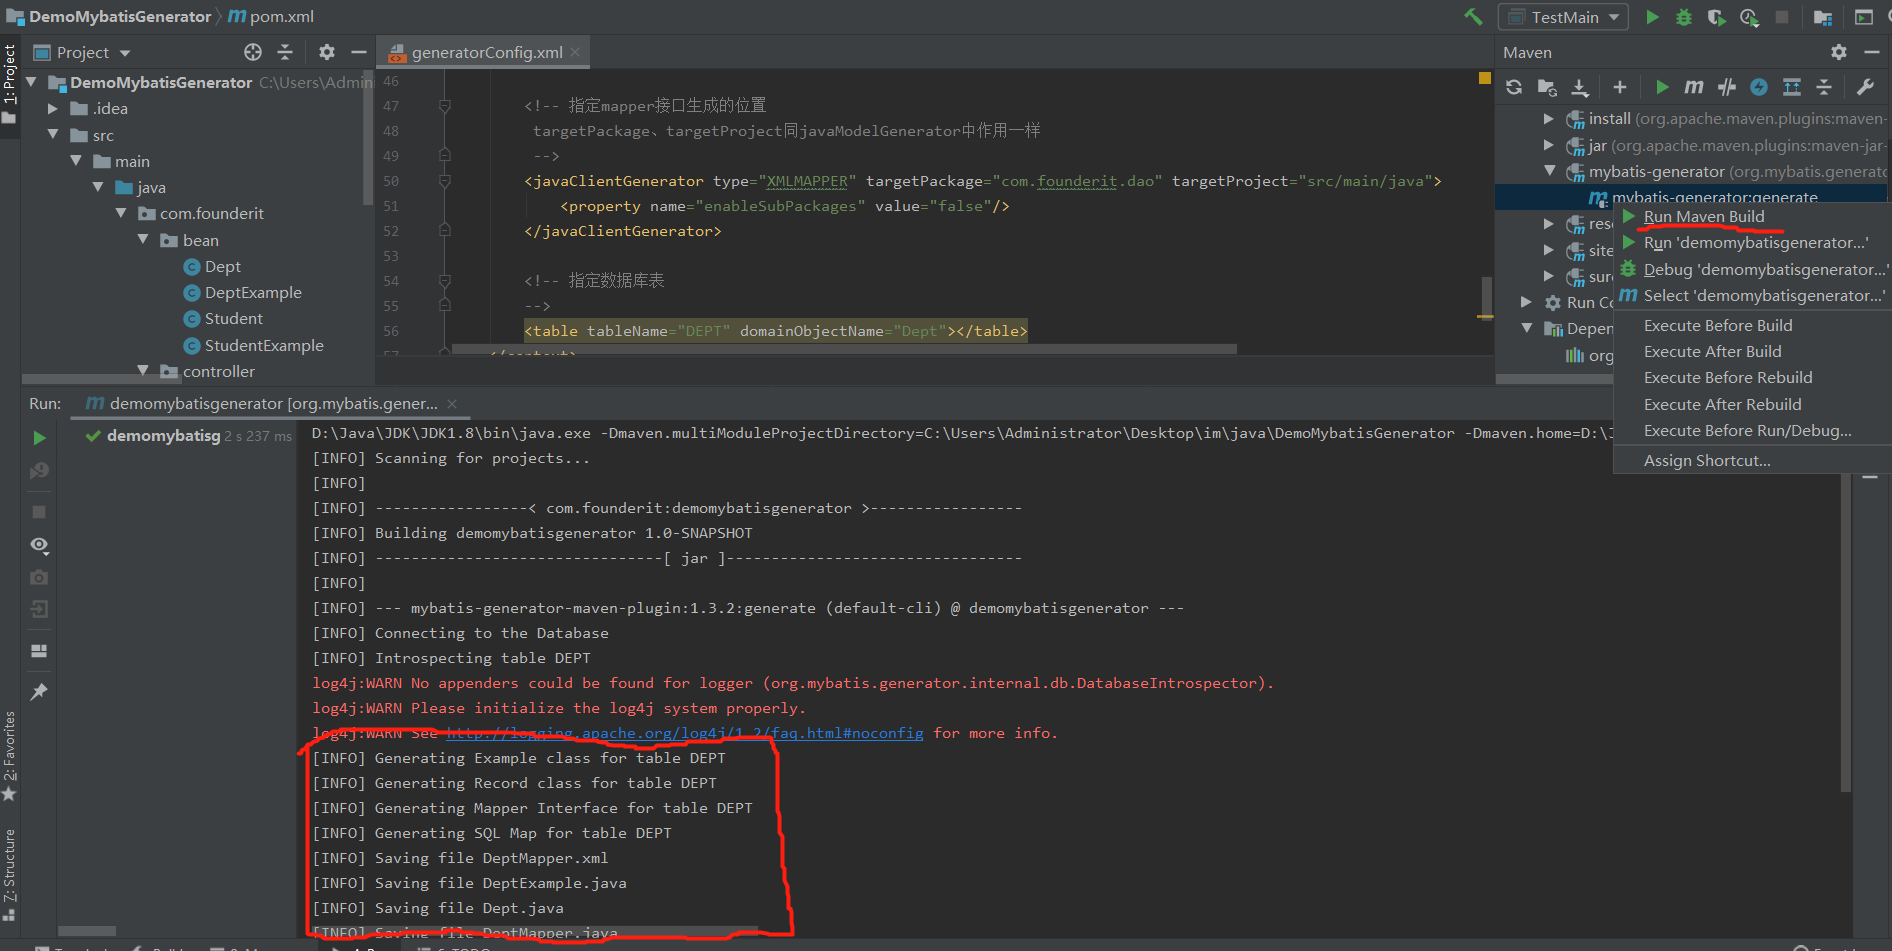Execute Maven goal 'm' icon
This screenshot has height=951, width=1892.
click(1694, 87)
